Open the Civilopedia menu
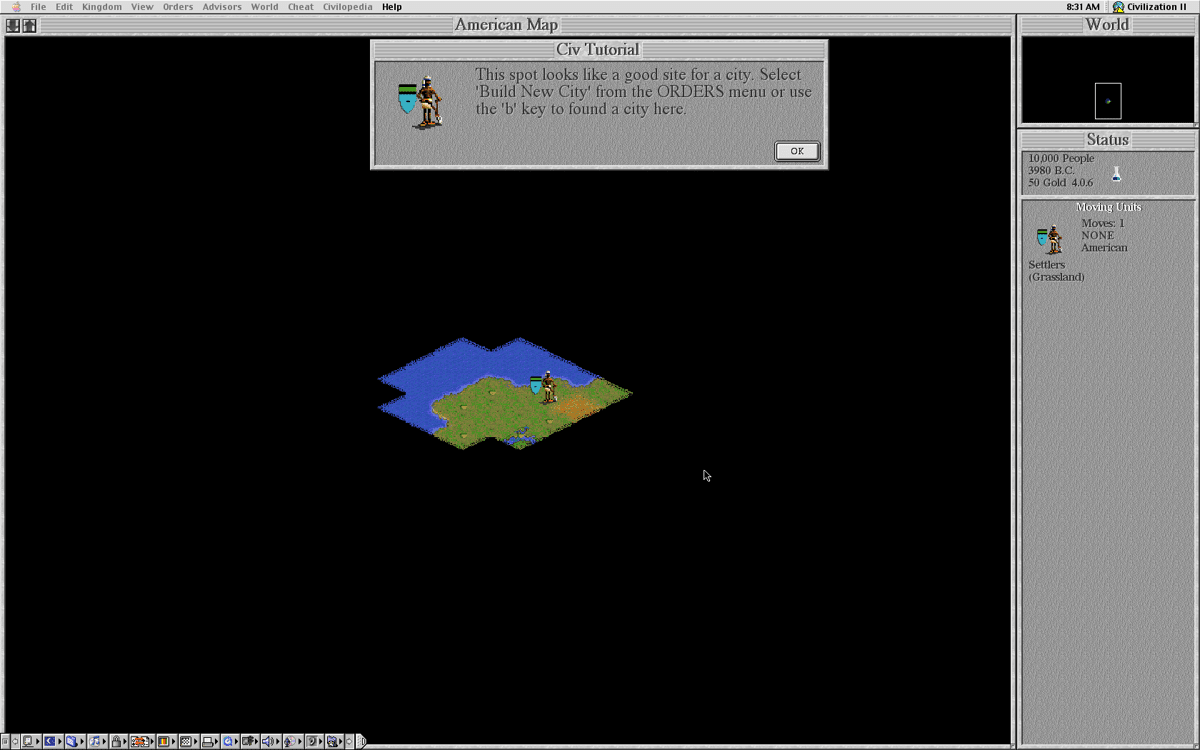Viewport: 1200px width, 750px height. (x=347, y=7)
